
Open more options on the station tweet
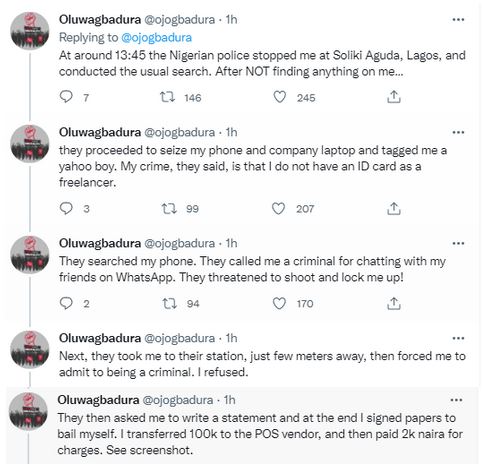click(x=458, y=338)
